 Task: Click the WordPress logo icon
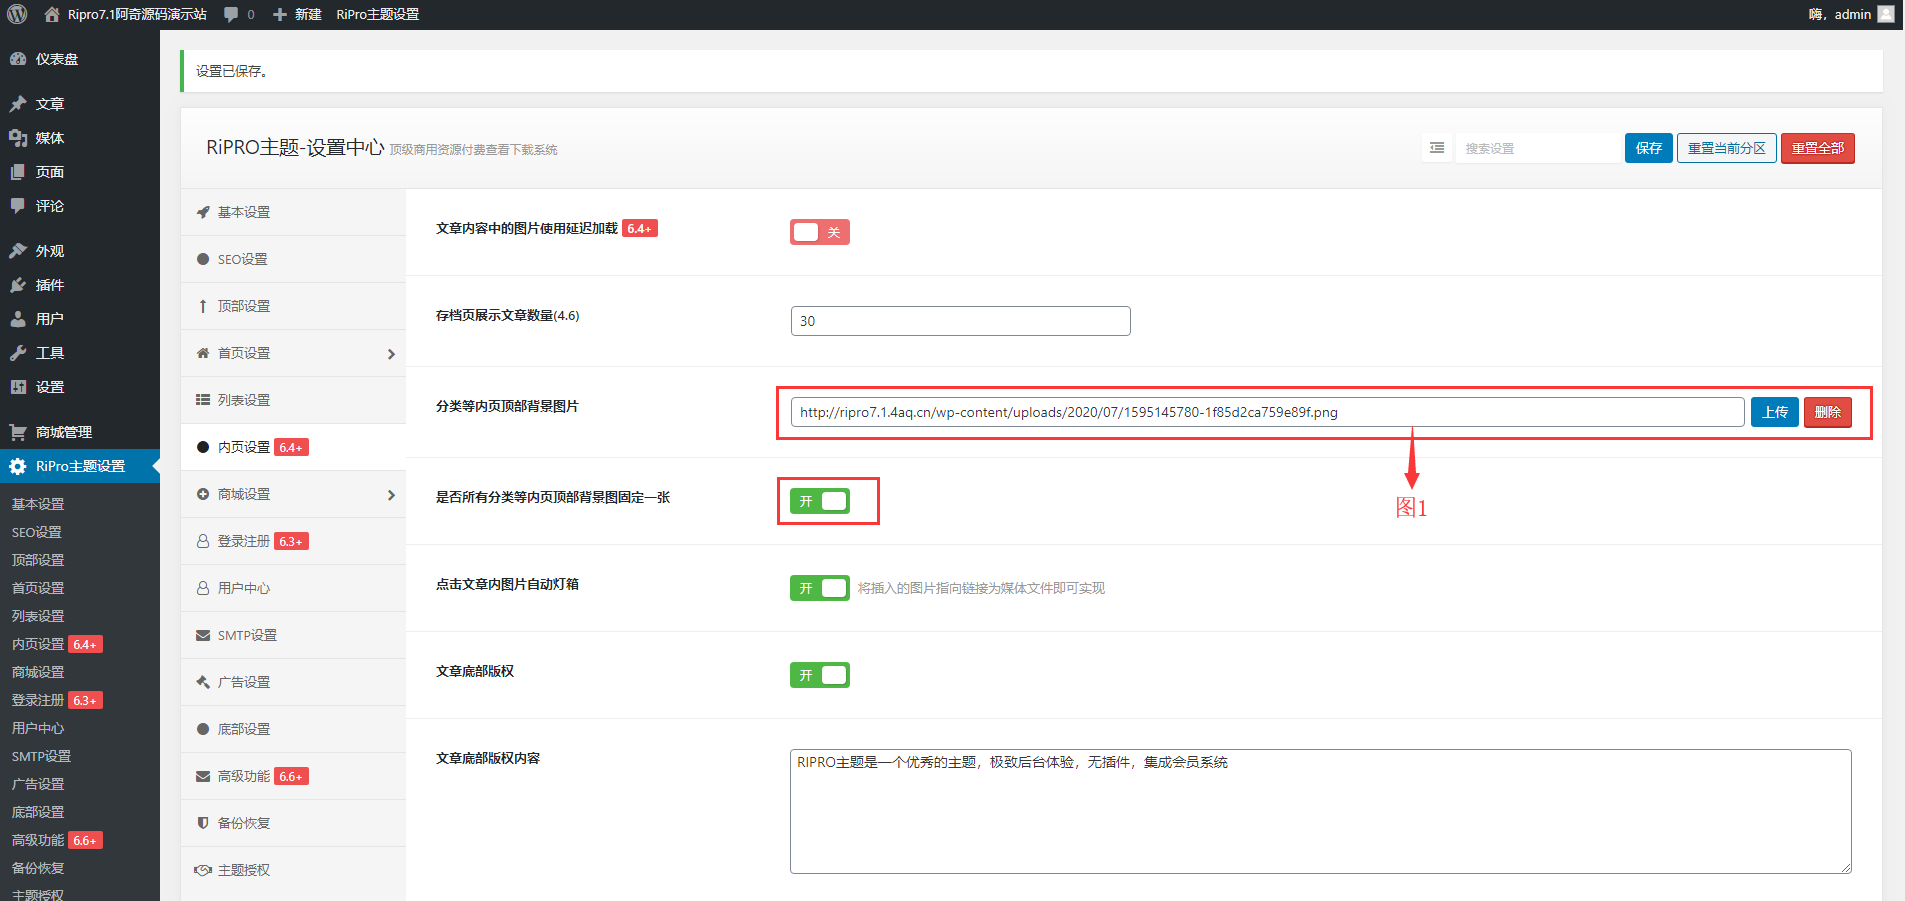point(17,14)
